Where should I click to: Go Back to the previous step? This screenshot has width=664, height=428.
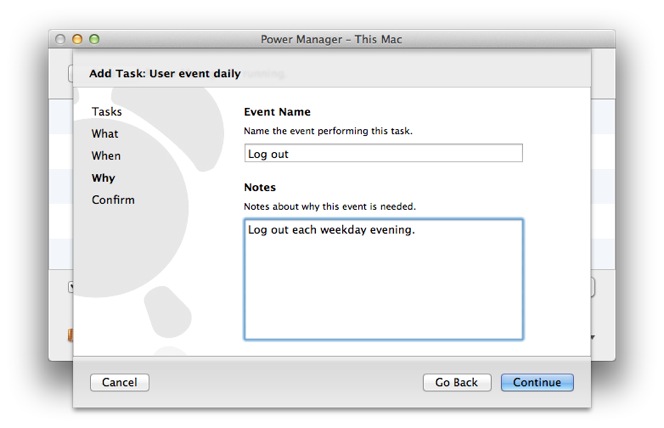(x=457, y=382)
